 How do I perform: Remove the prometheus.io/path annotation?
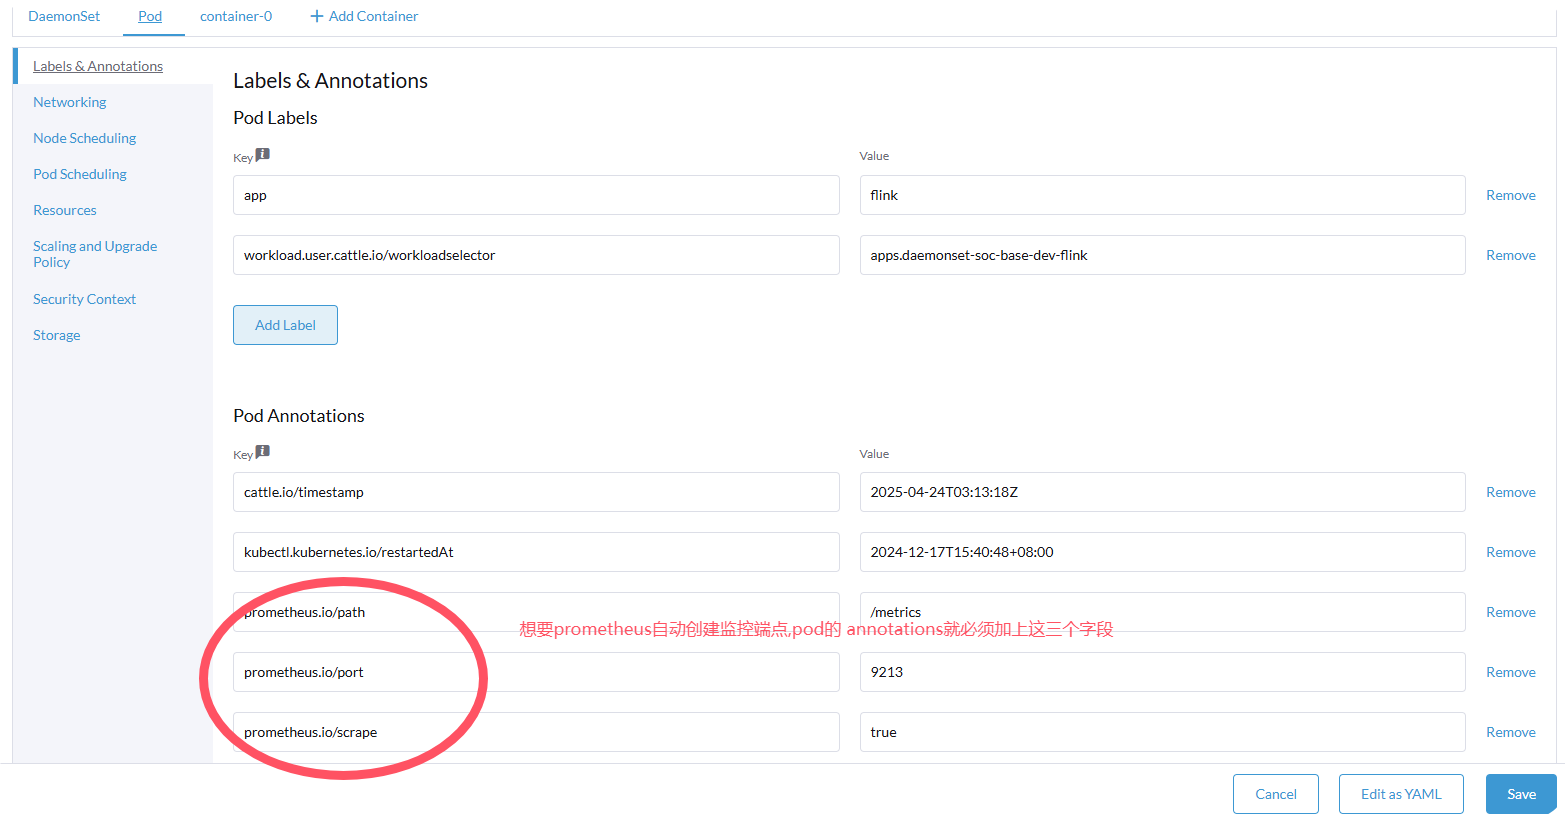[x=1511, y=612]
